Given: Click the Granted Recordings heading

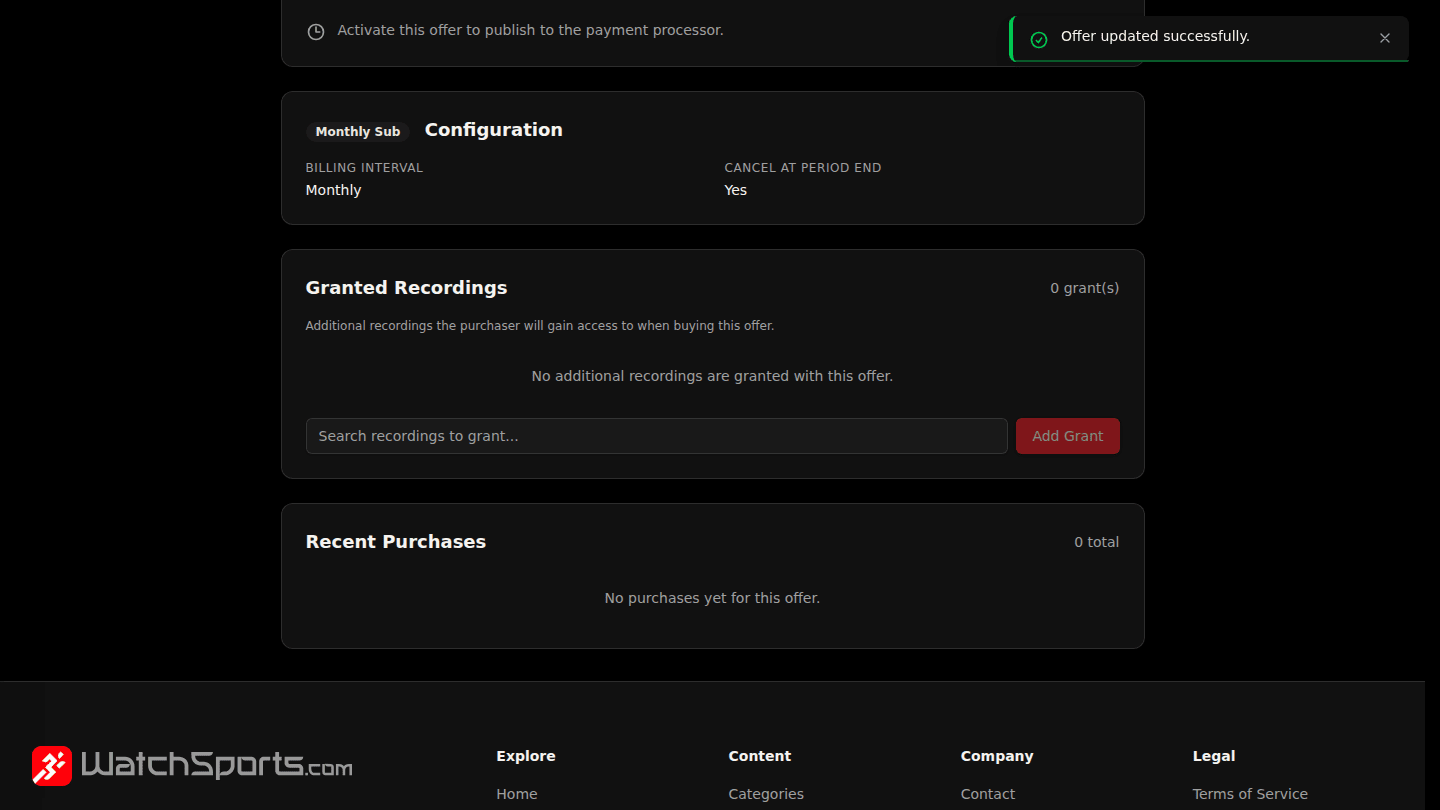Looking at the screenshot, I should click(406, 288).
